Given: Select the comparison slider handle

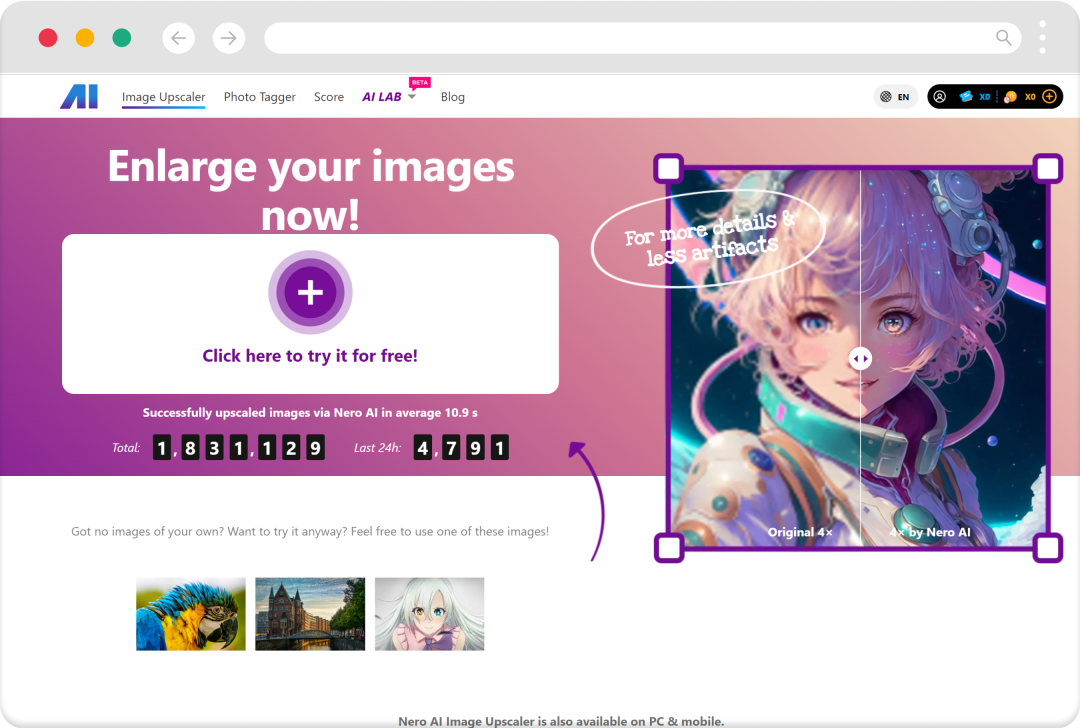Looking at the screenshot, I should [x=860, y=359].
